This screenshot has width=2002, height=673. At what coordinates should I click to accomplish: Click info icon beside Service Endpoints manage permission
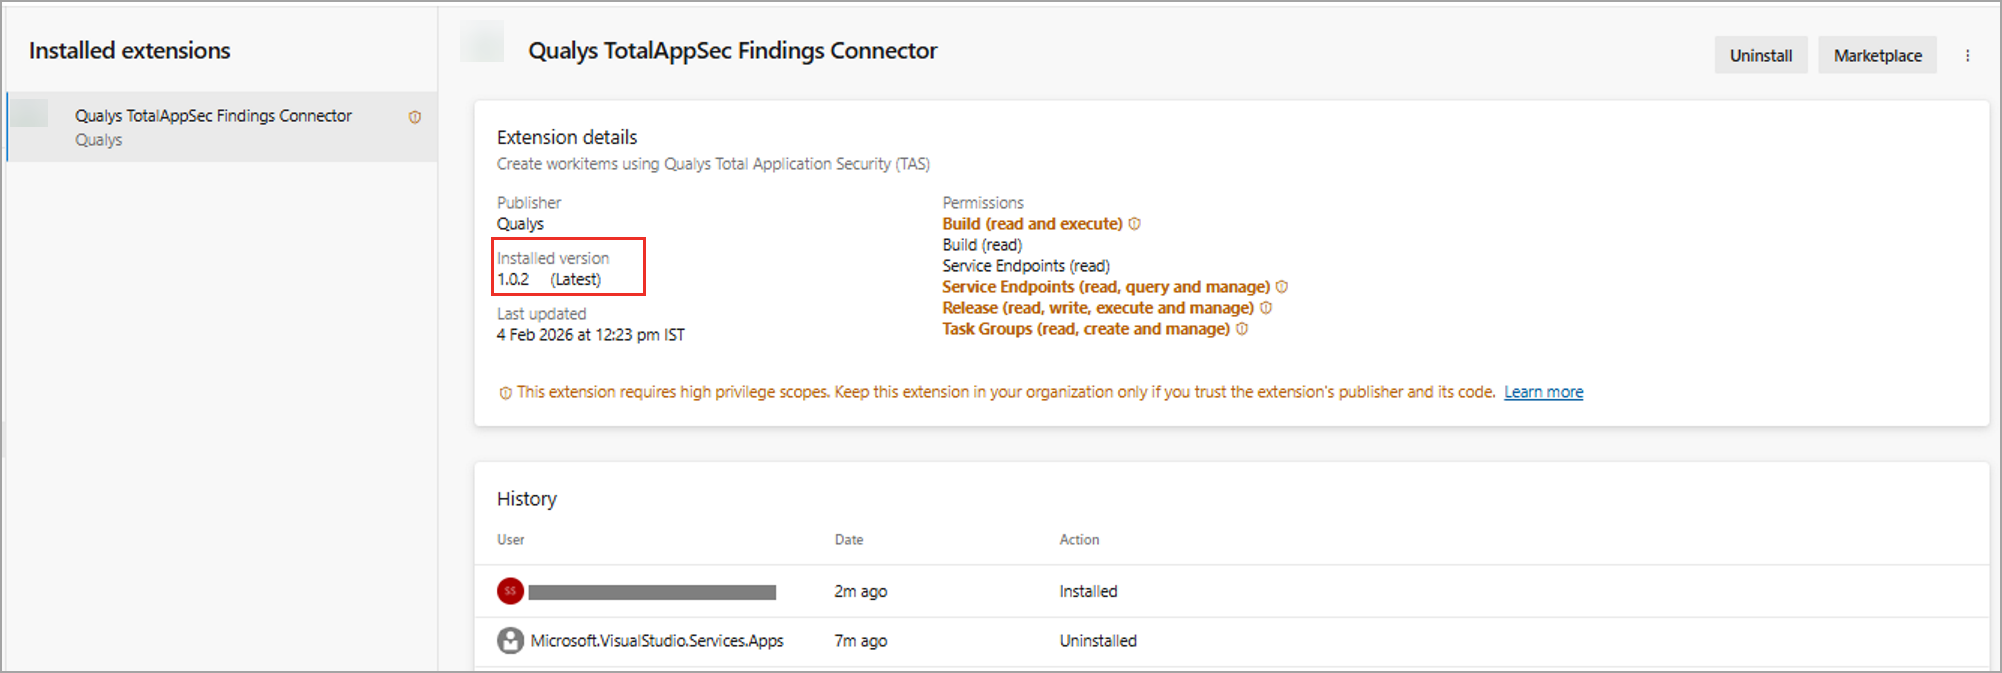coord(1282,287)
